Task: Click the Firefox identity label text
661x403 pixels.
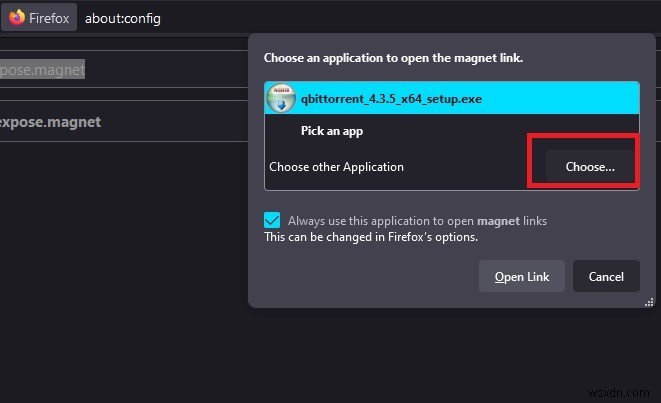Action: click(48, 18)
